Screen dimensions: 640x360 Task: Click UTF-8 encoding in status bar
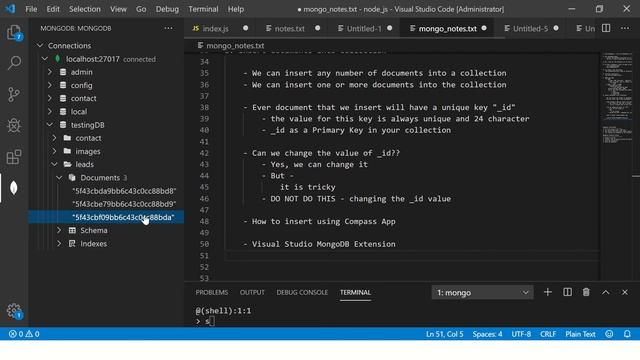[521, 334]
